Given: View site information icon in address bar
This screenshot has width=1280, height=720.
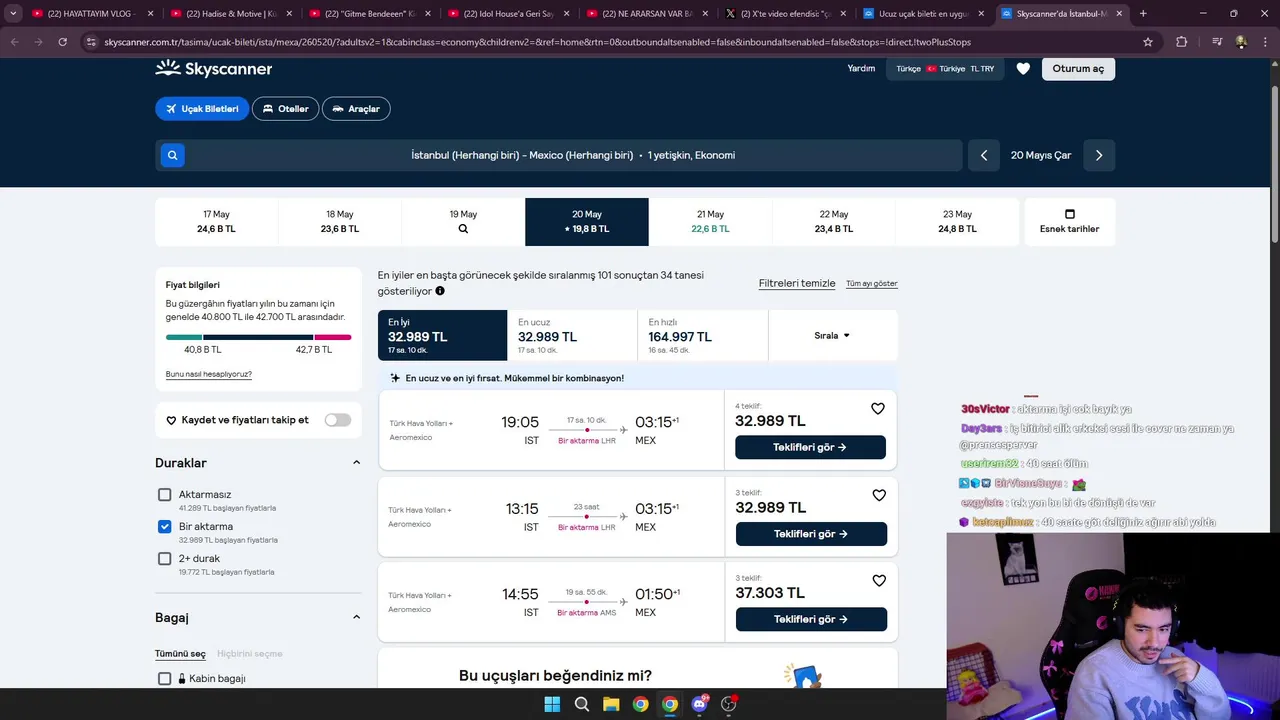Looking at the screenshot, I should [91, 42].
